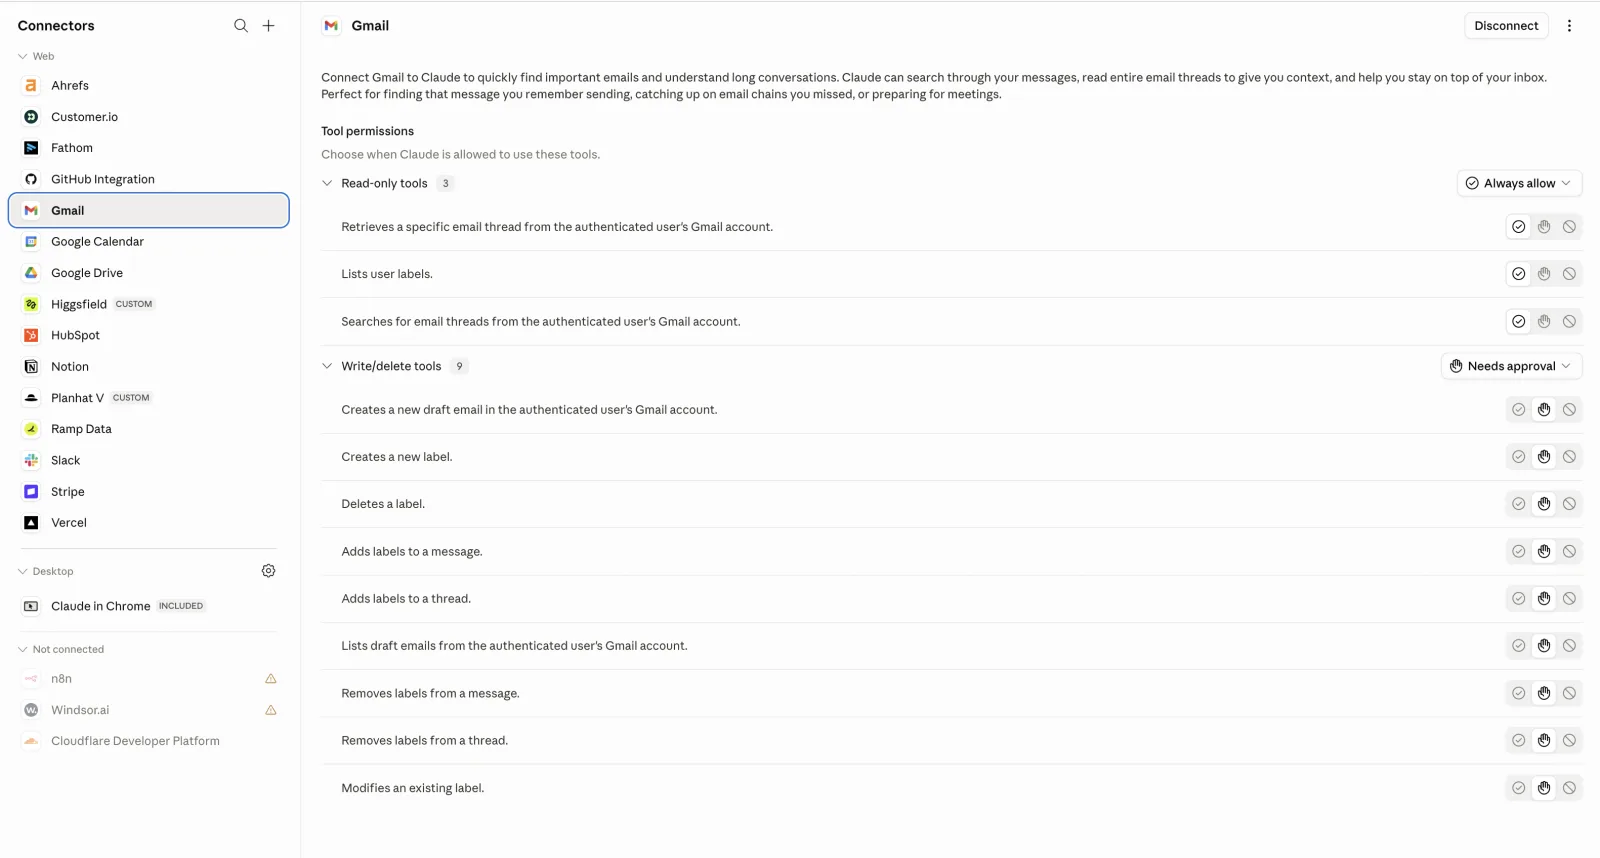Open the Always allow dropdown
The image size is (1600, 858).
click(1519, 183)
